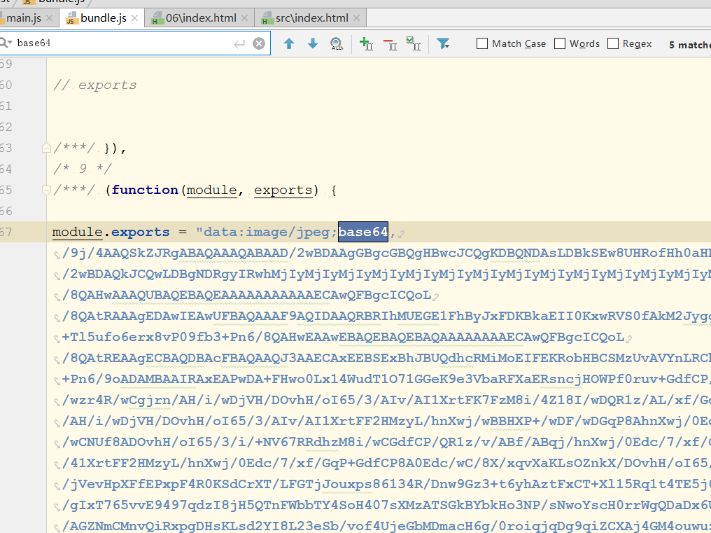Viewport: 711px width, 533px height.
Task: Insert new line icon in search field
Action: [x=239, y=44]
